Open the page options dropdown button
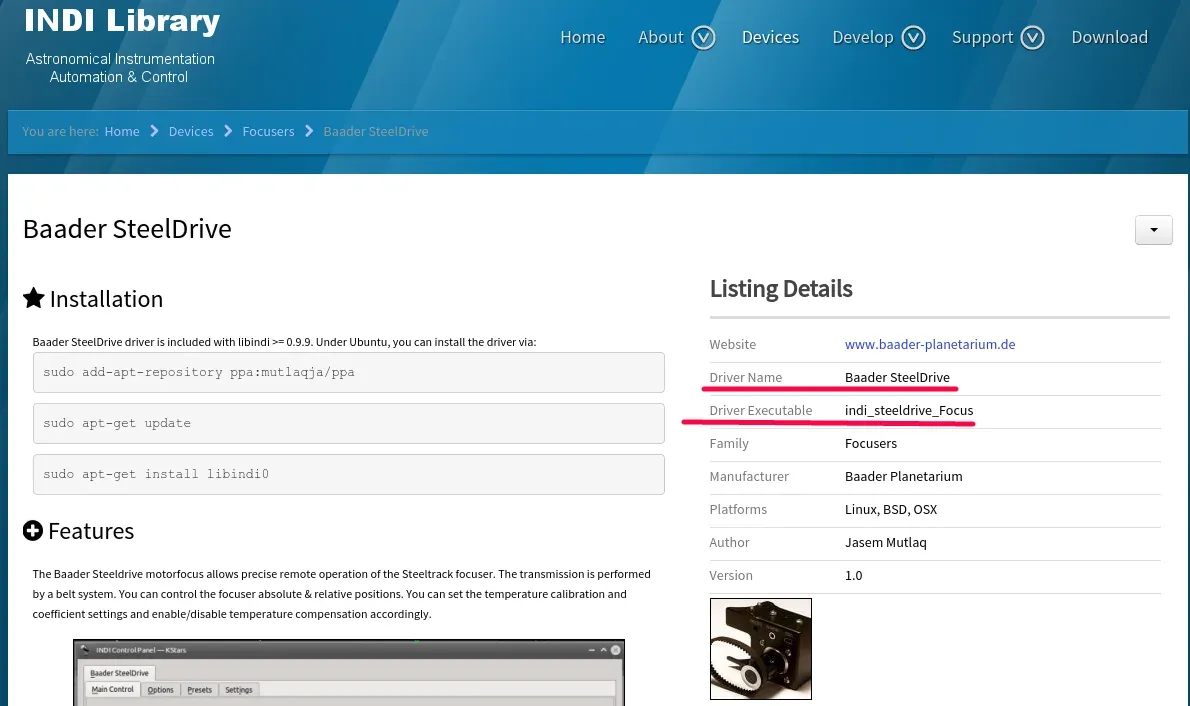1190x706 pixels. pos(1154,230)
